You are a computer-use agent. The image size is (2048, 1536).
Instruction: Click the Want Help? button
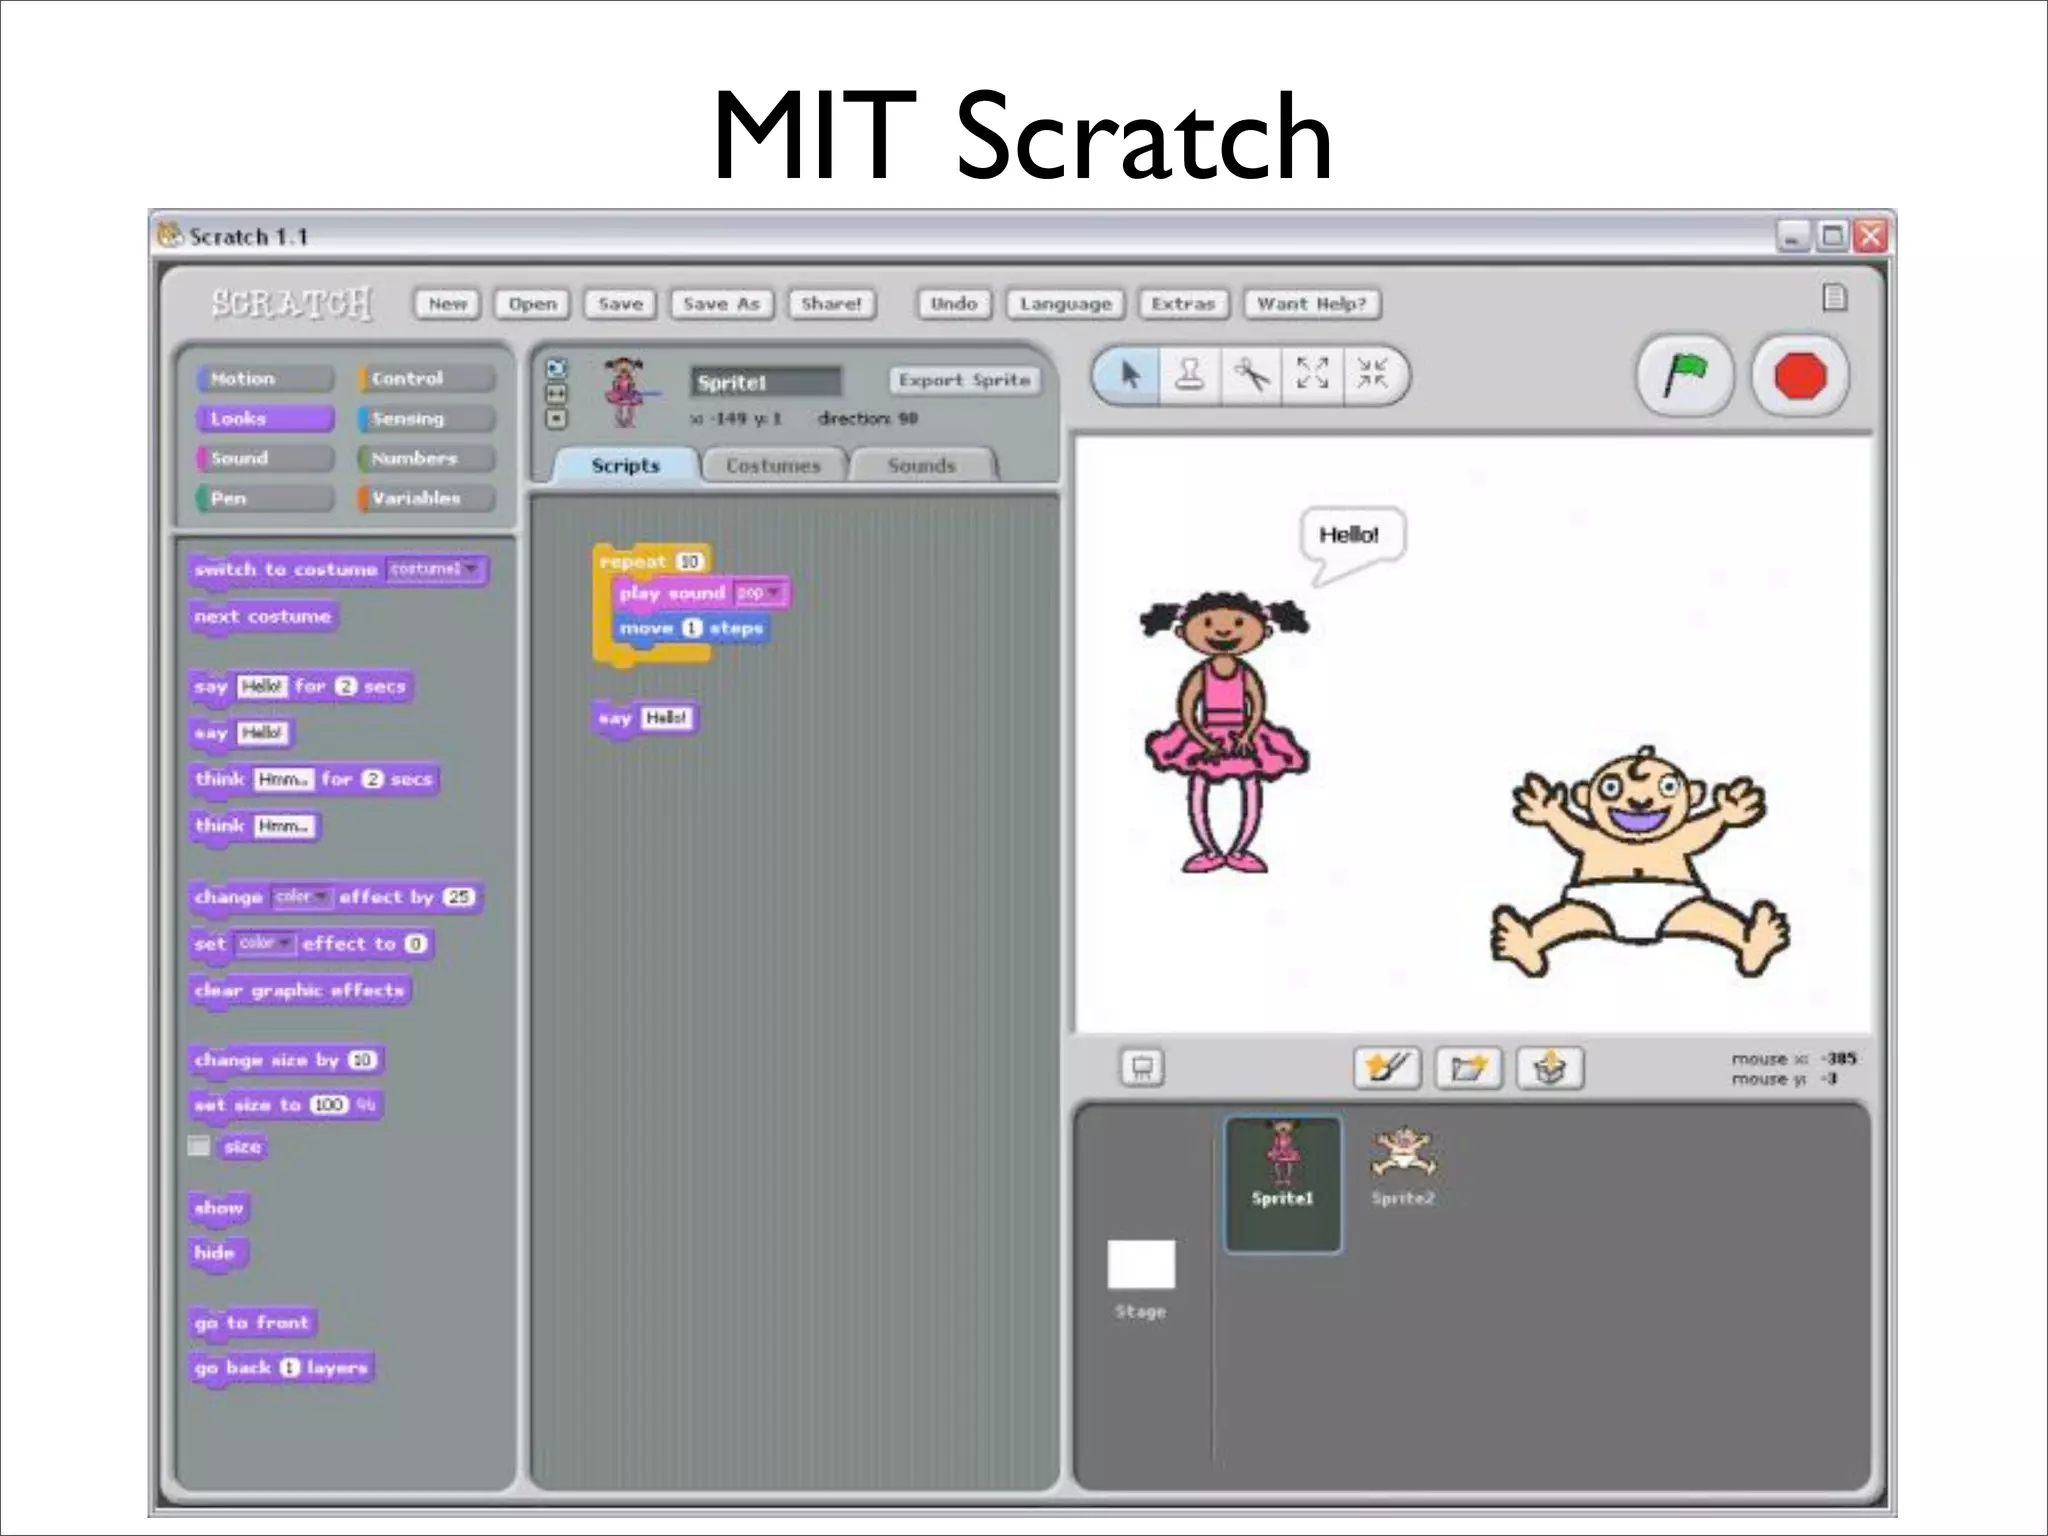[1312, 304]
